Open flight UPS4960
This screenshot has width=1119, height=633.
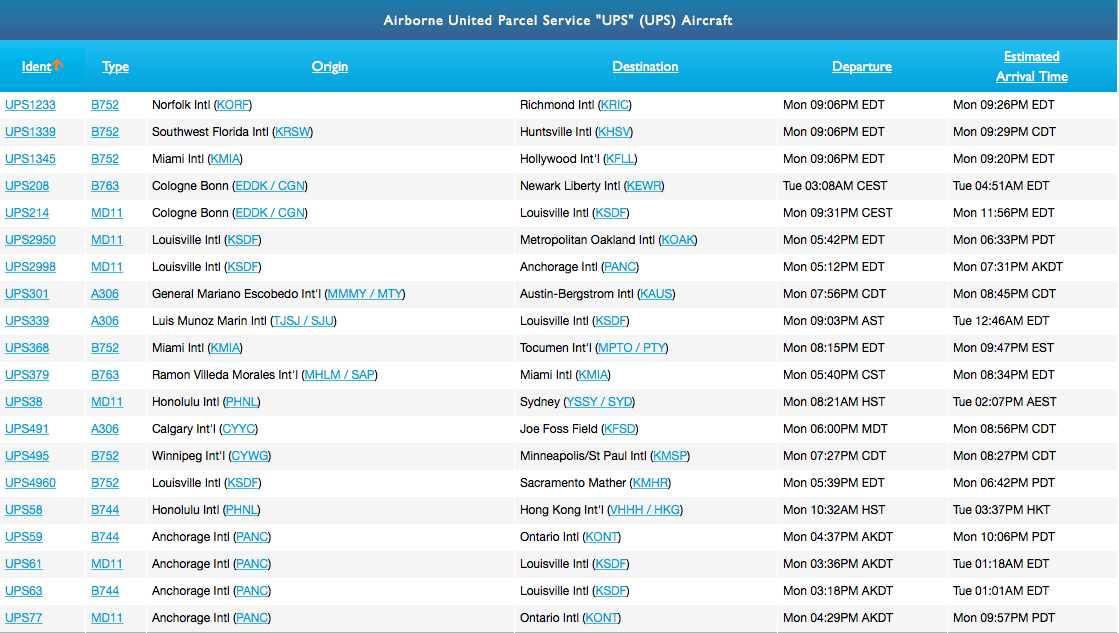click(30, 483)
